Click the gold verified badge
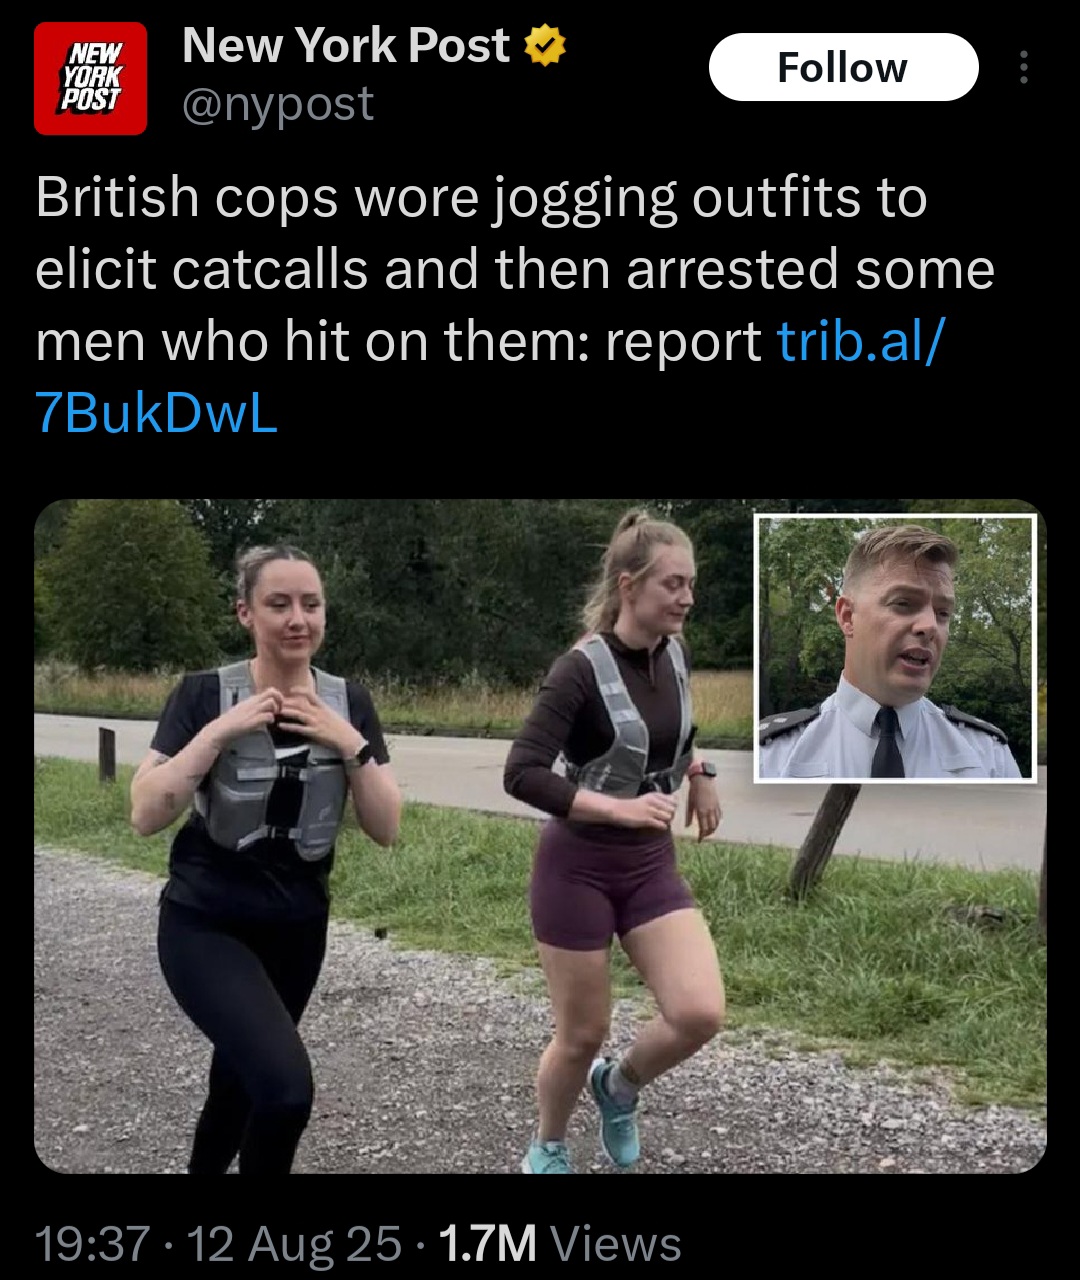This screenshot has width=1080, height=1280. (x=546, y=46)
